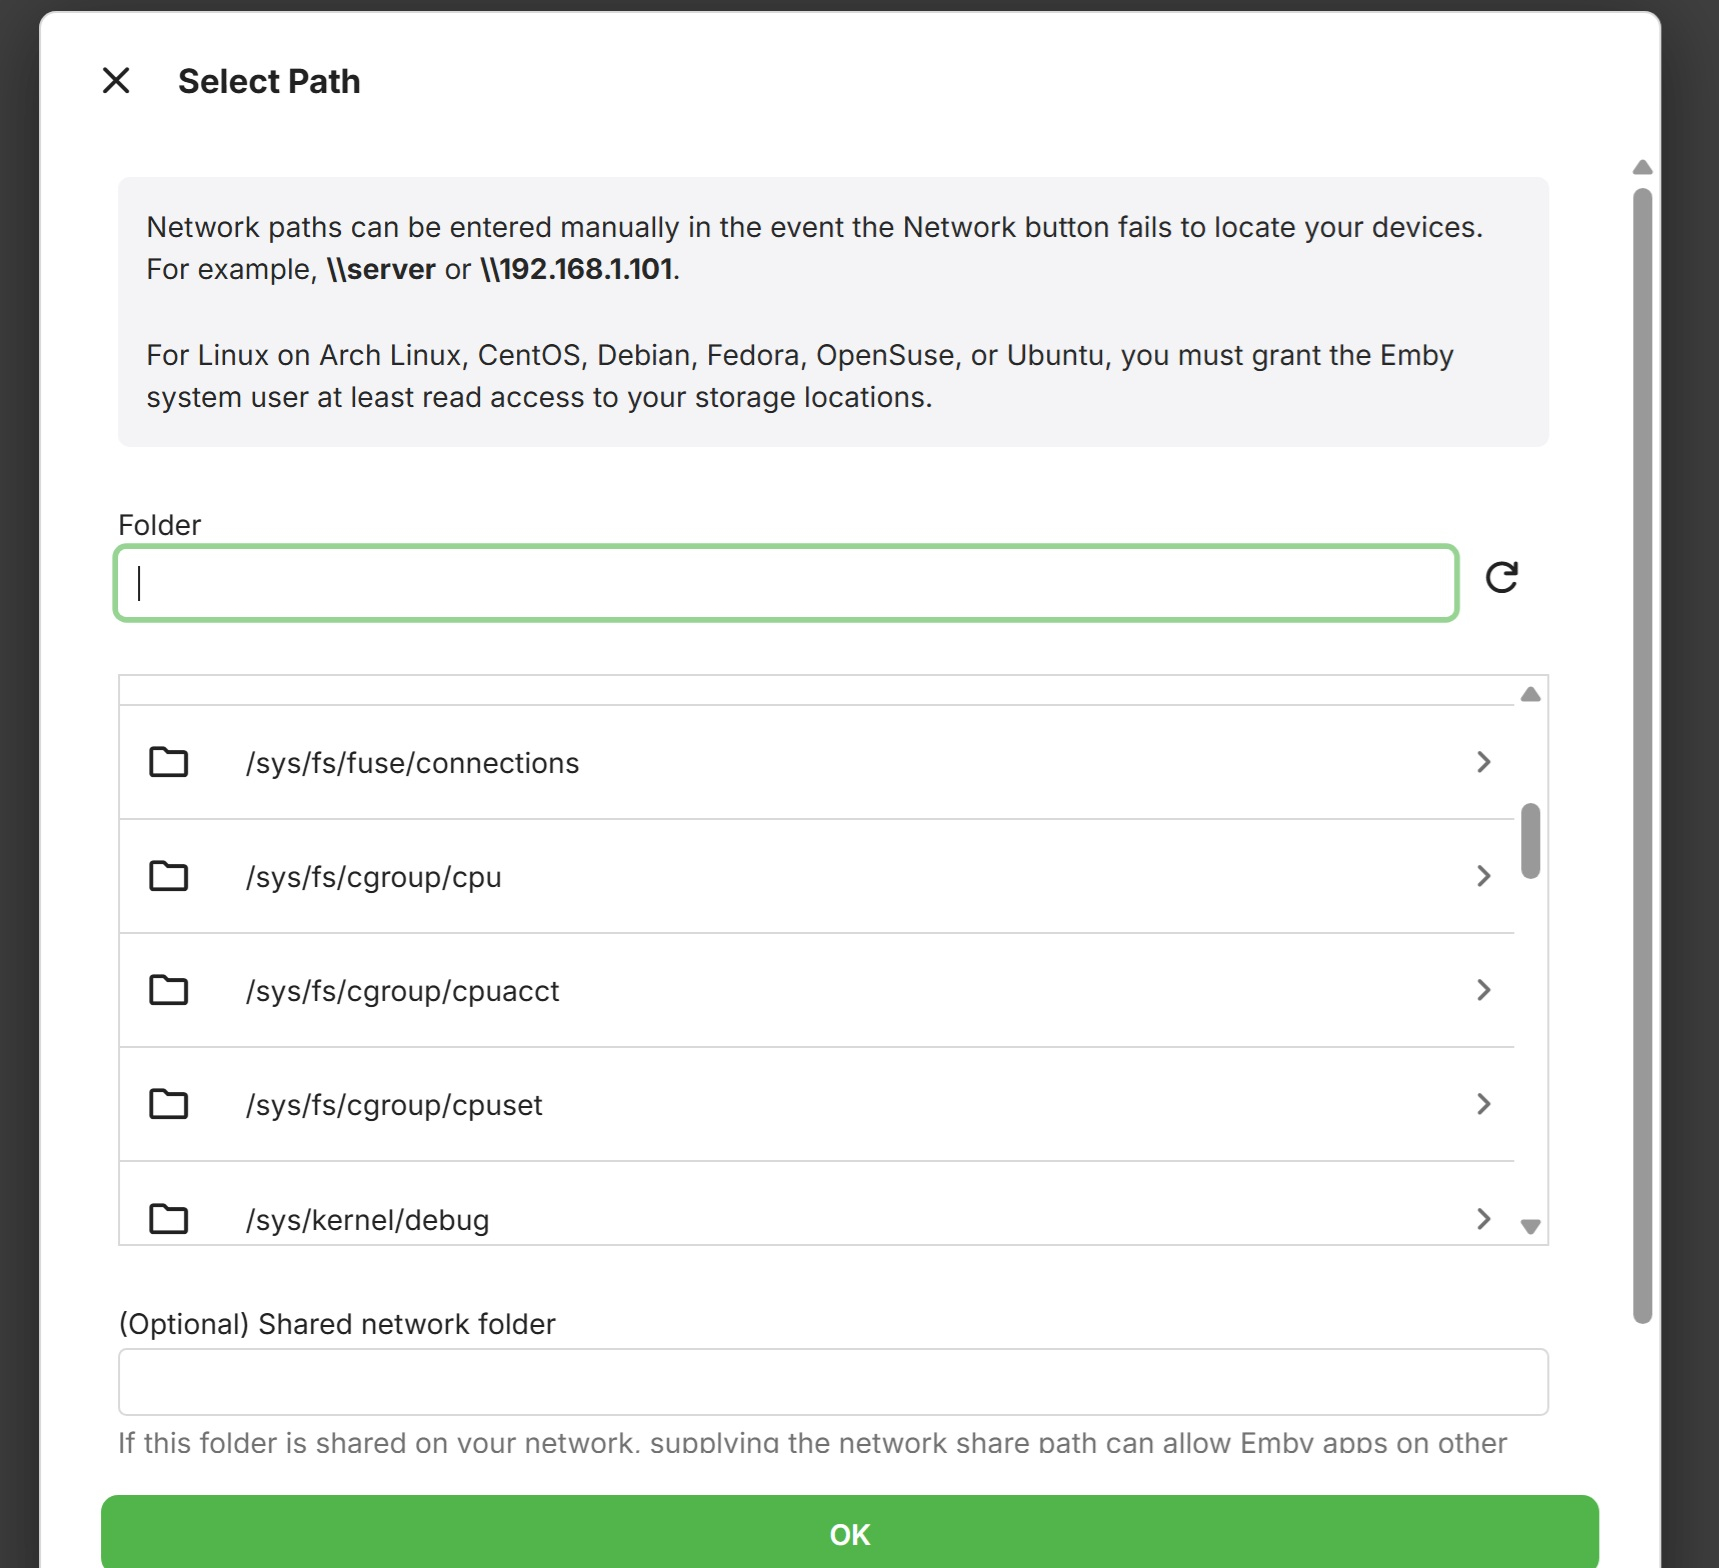
Task: Click folder icon for /sys/fs/cgroup/cpu
Action: pyautogui.click(x=168, y=876)
